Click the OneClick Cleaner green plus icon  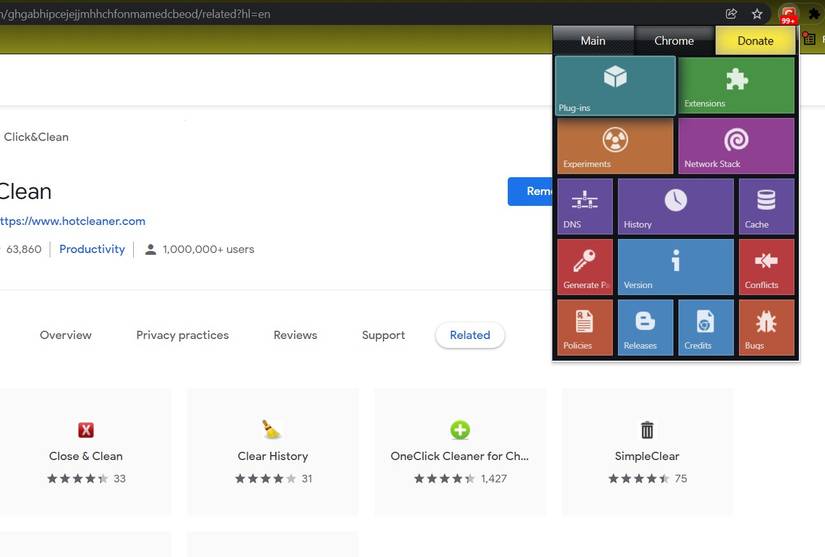(x=460, y=430)
